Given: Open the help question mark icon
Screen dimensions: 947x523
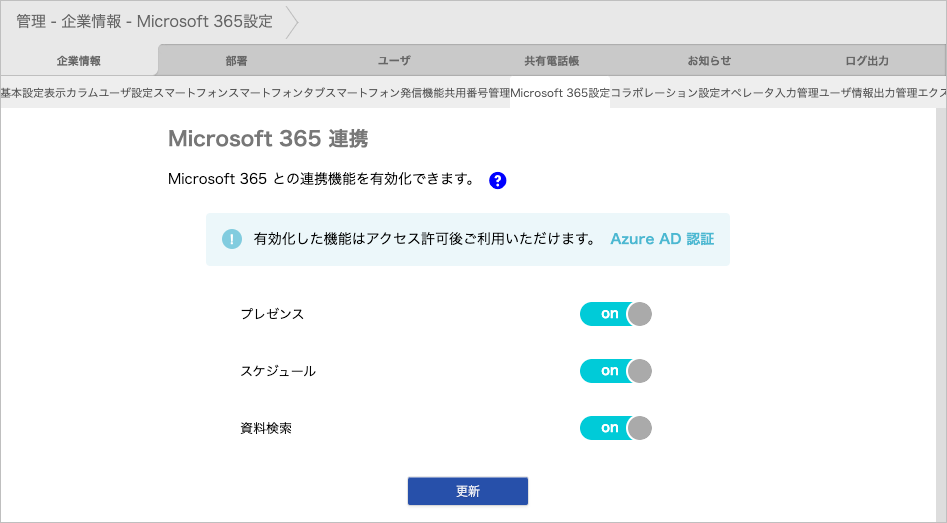Looking at the screenshot, I should (x=497, y=180).
